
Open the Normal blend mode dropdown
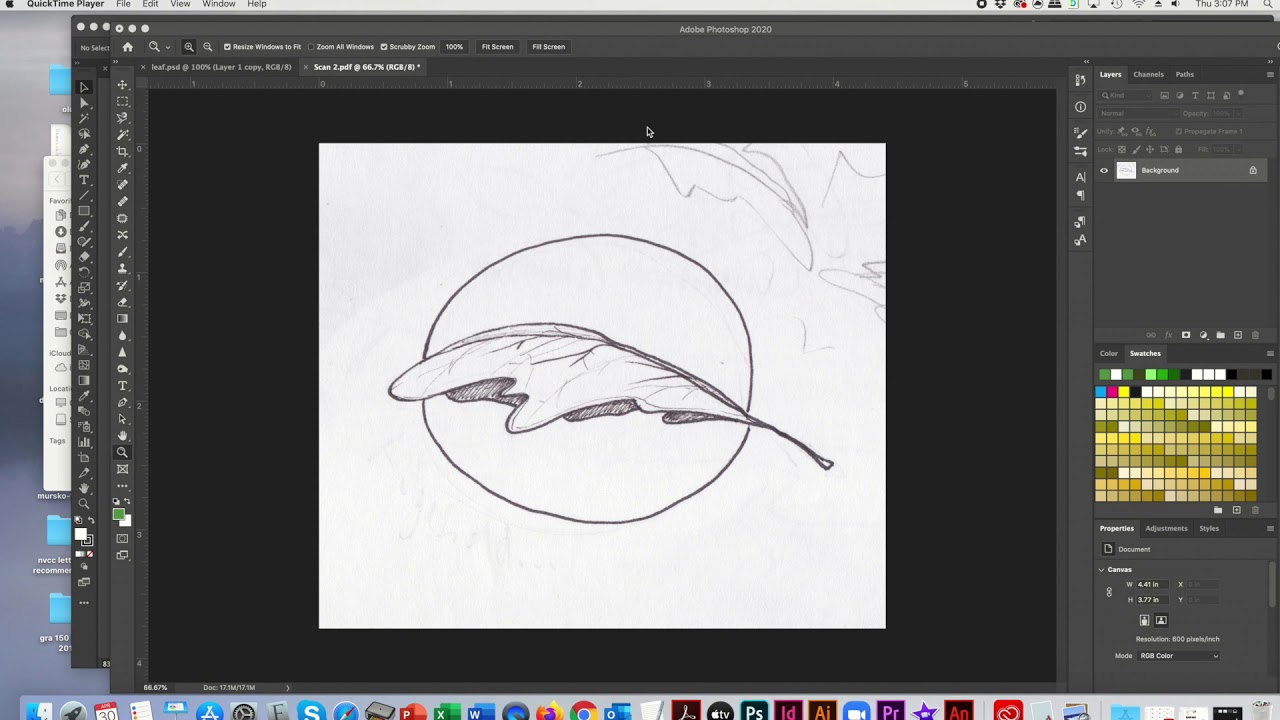click(1137, 113)
